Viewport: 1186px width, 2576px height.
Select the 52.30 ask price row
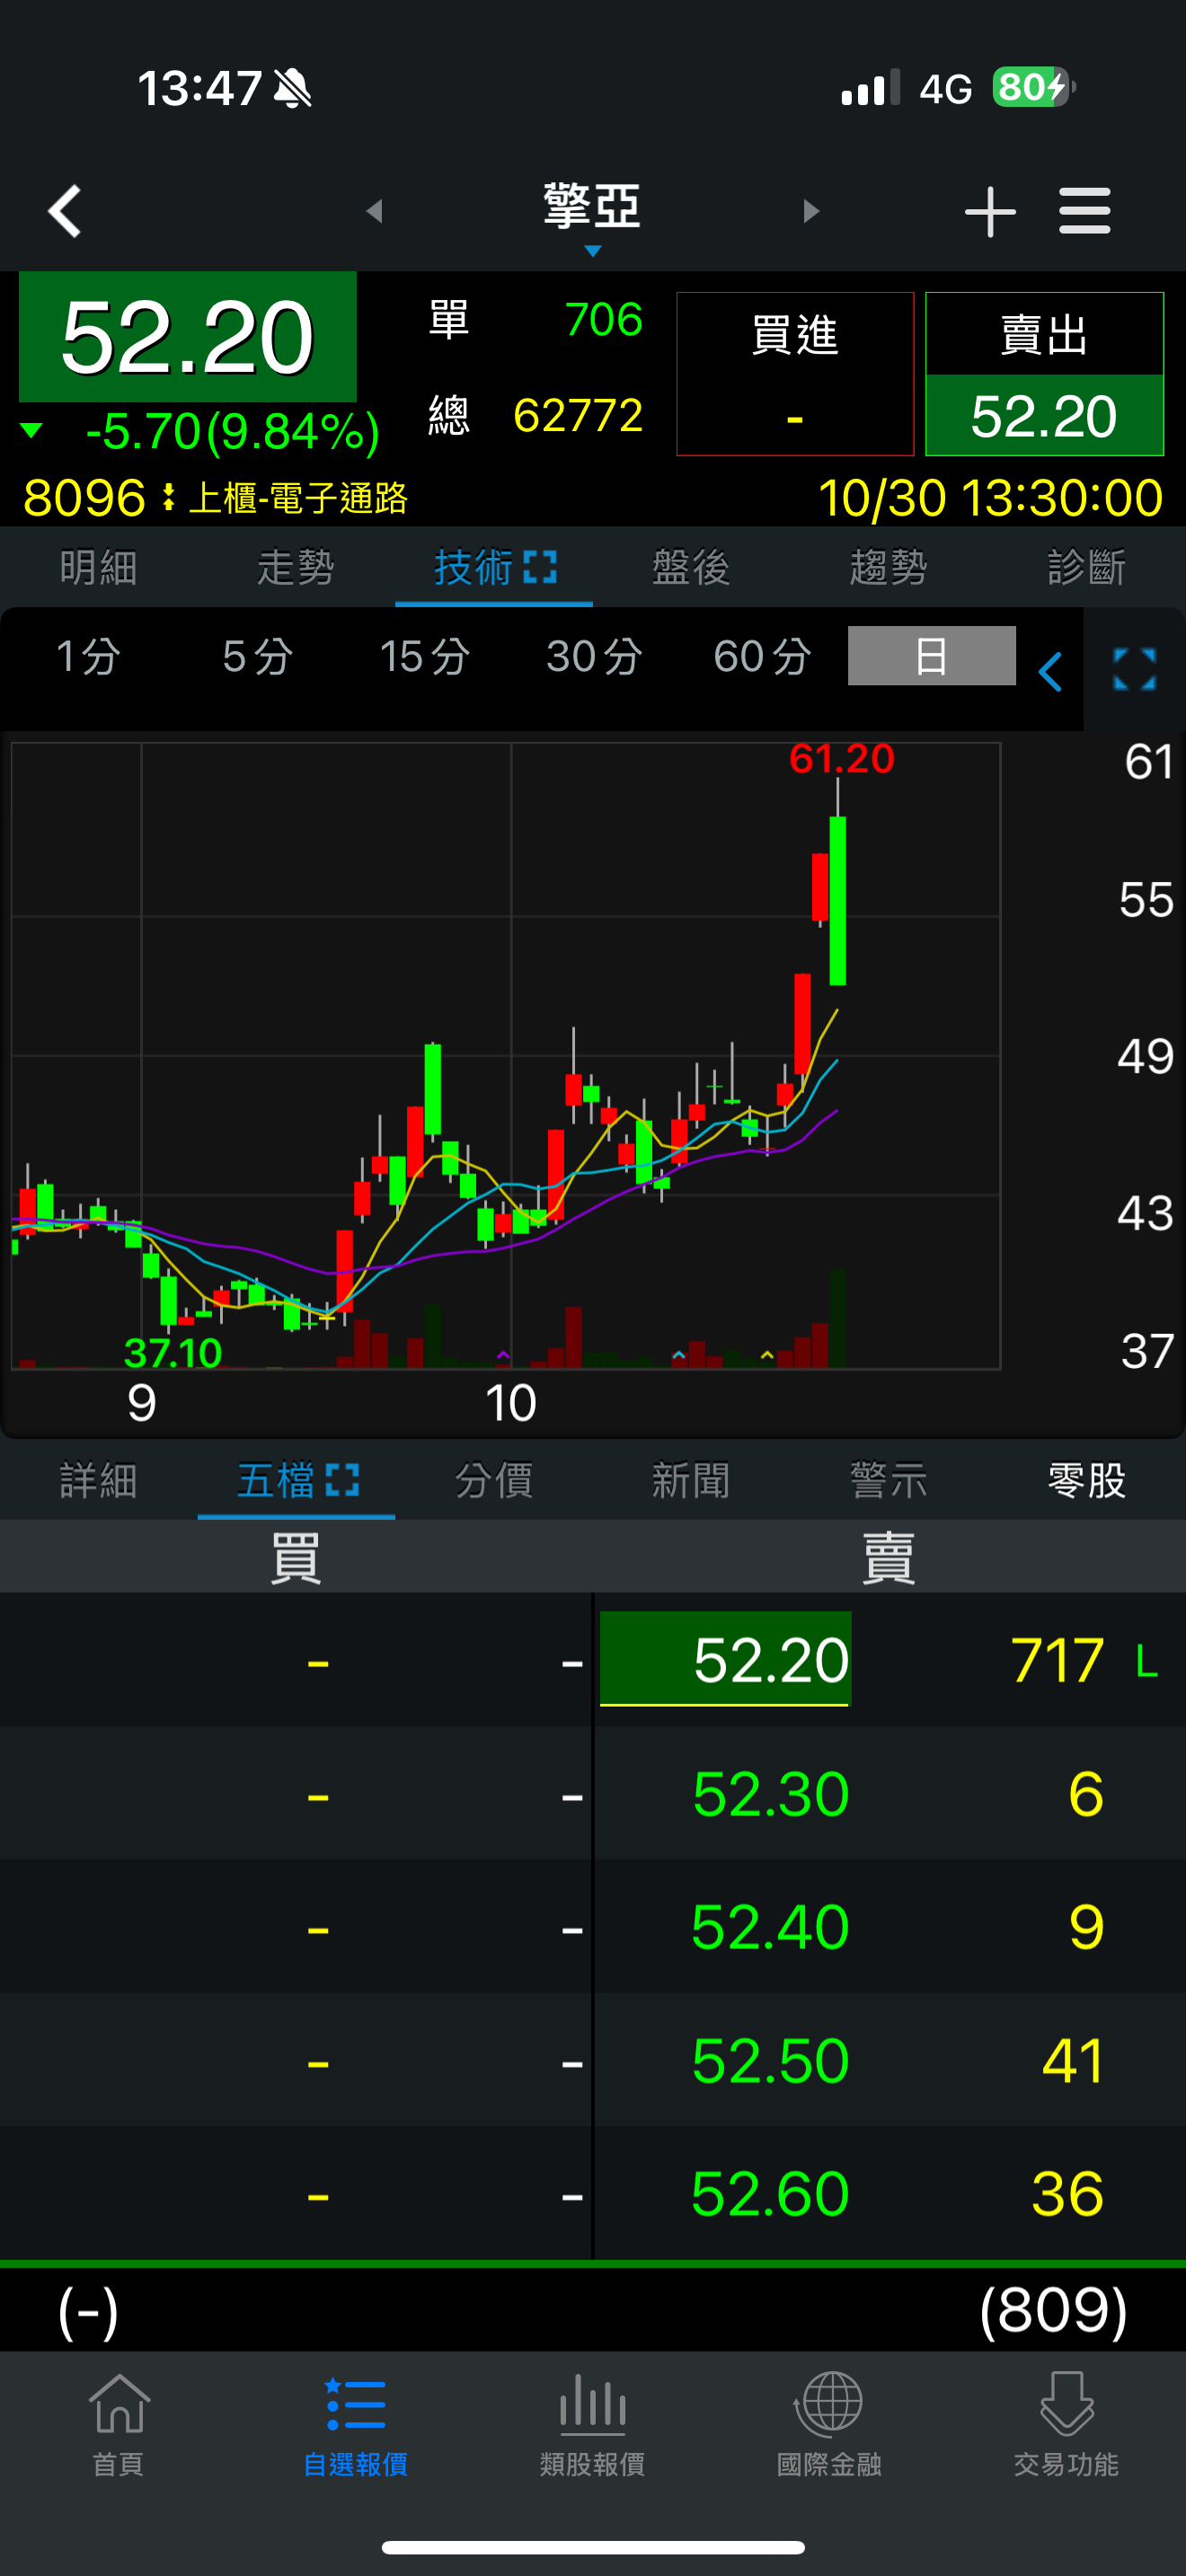(x=890, y=1793)
